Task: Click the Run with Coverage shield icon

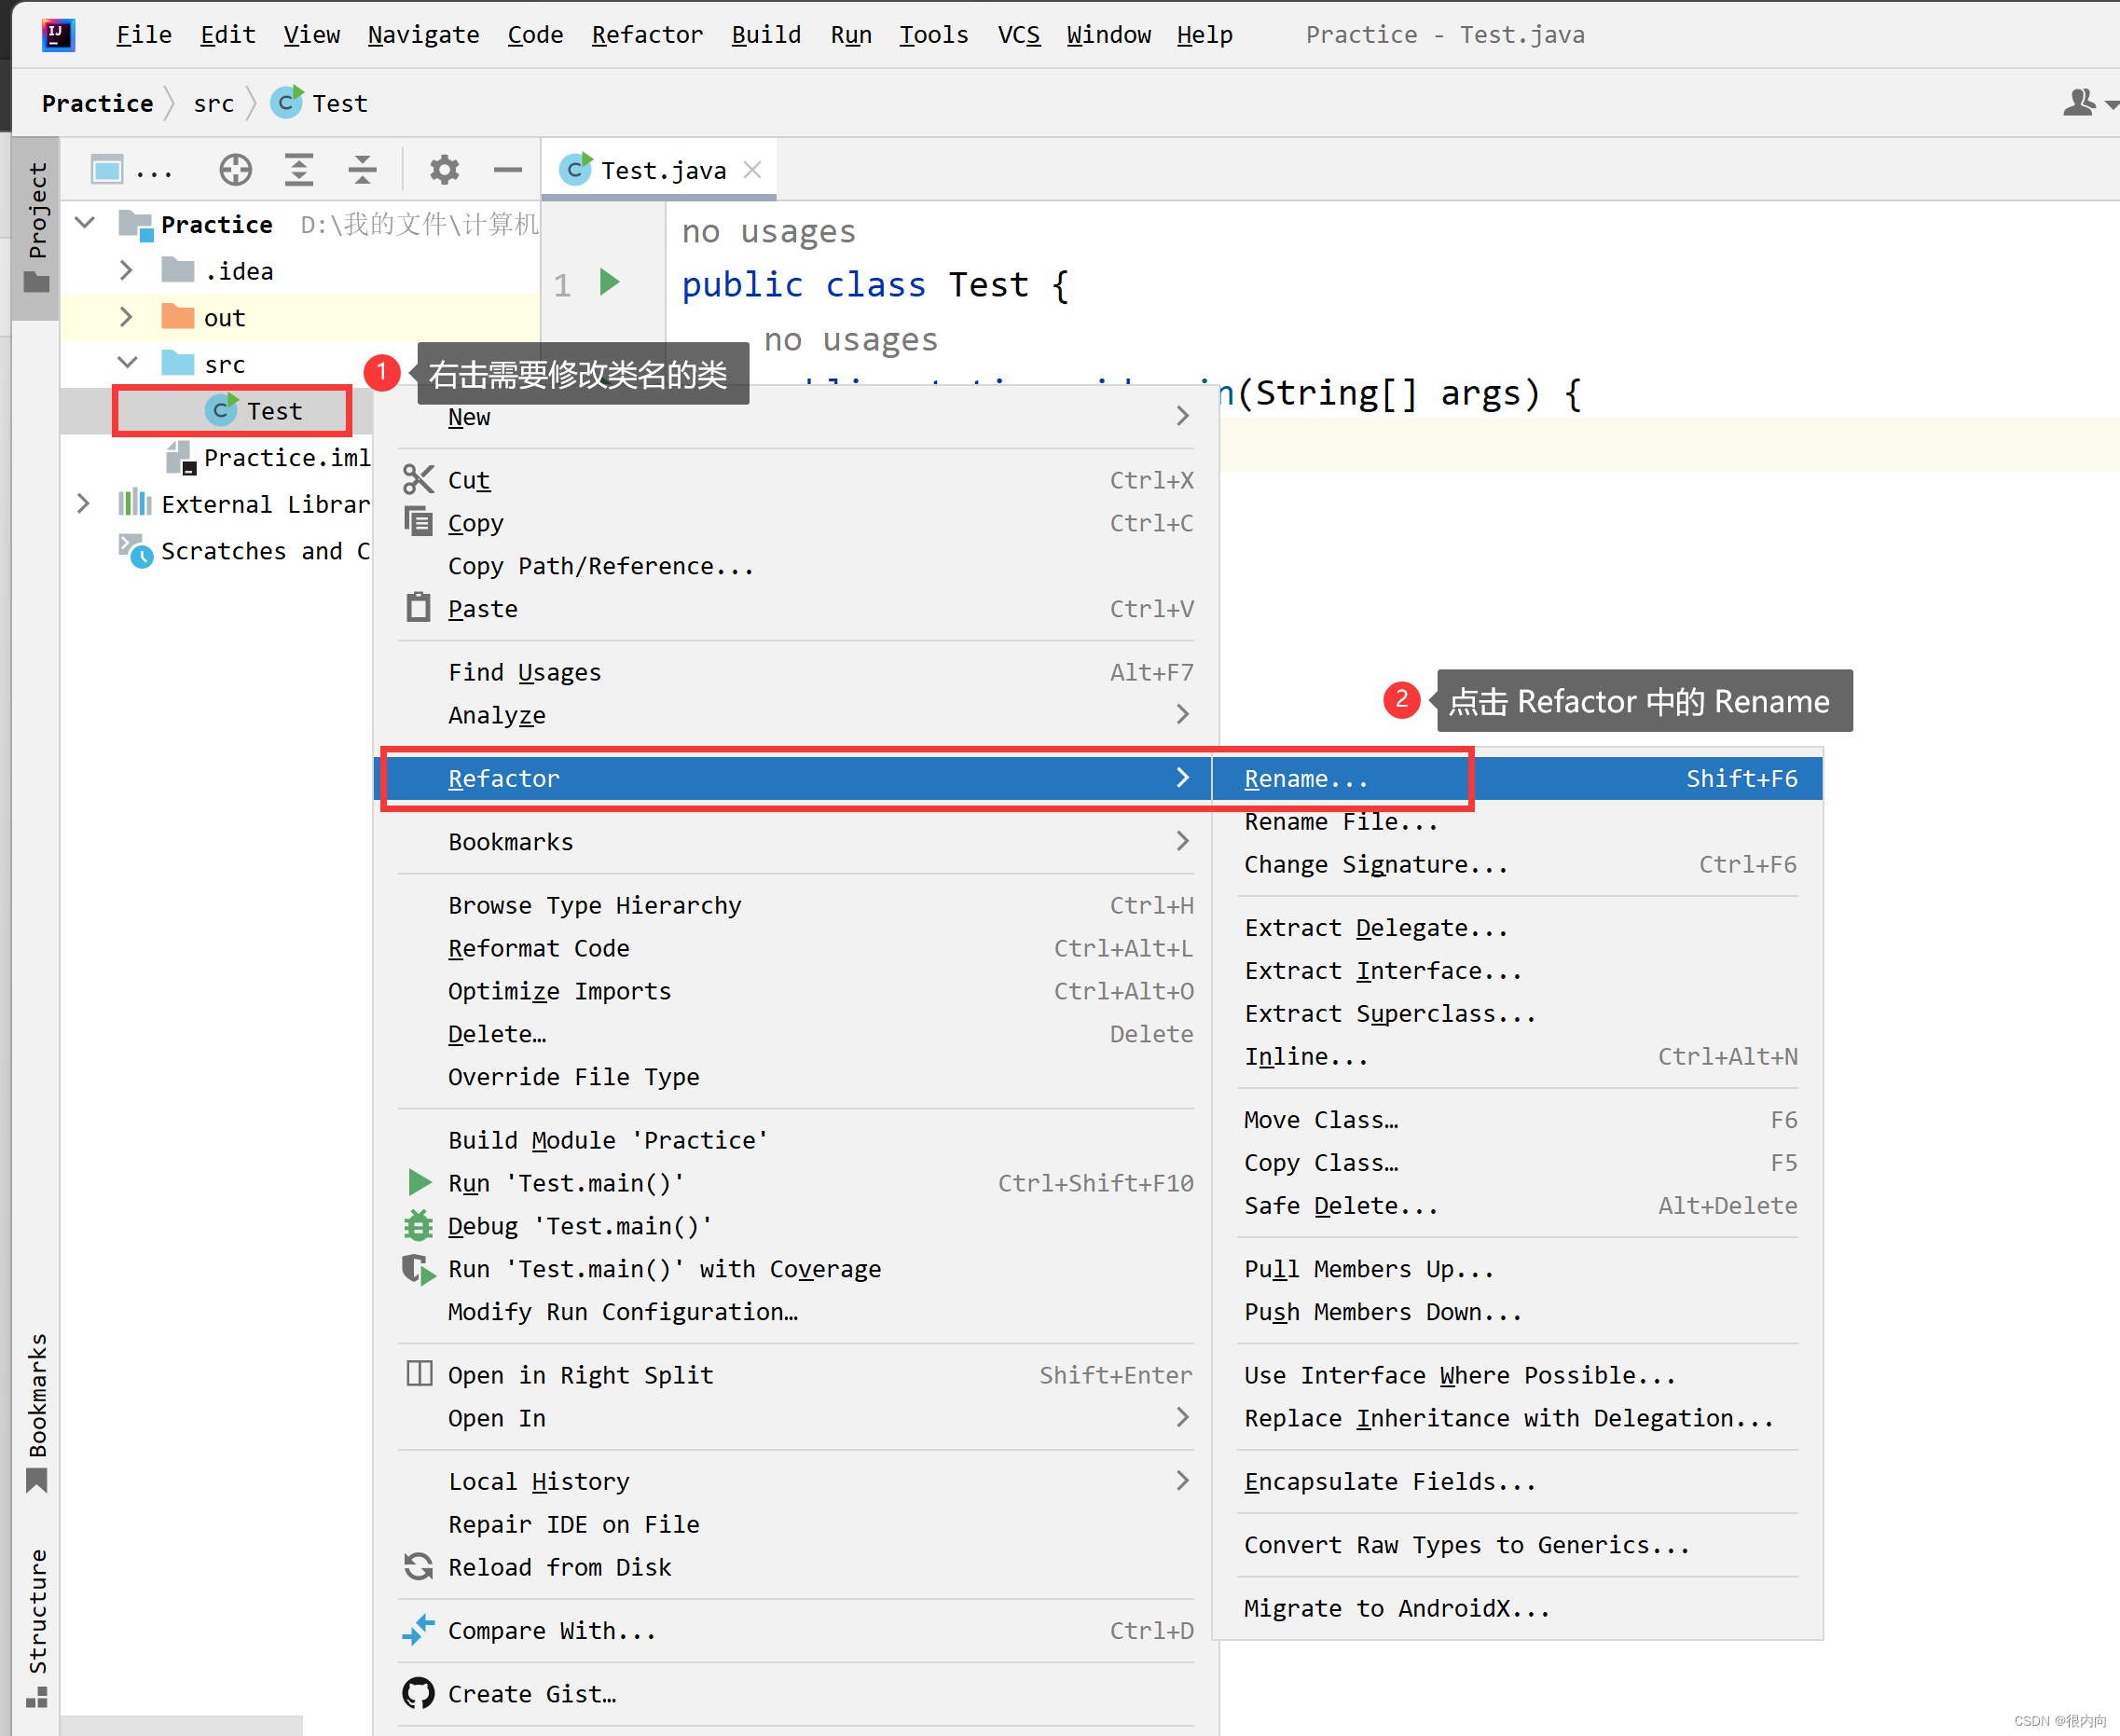Action: tap(418, 1269)
